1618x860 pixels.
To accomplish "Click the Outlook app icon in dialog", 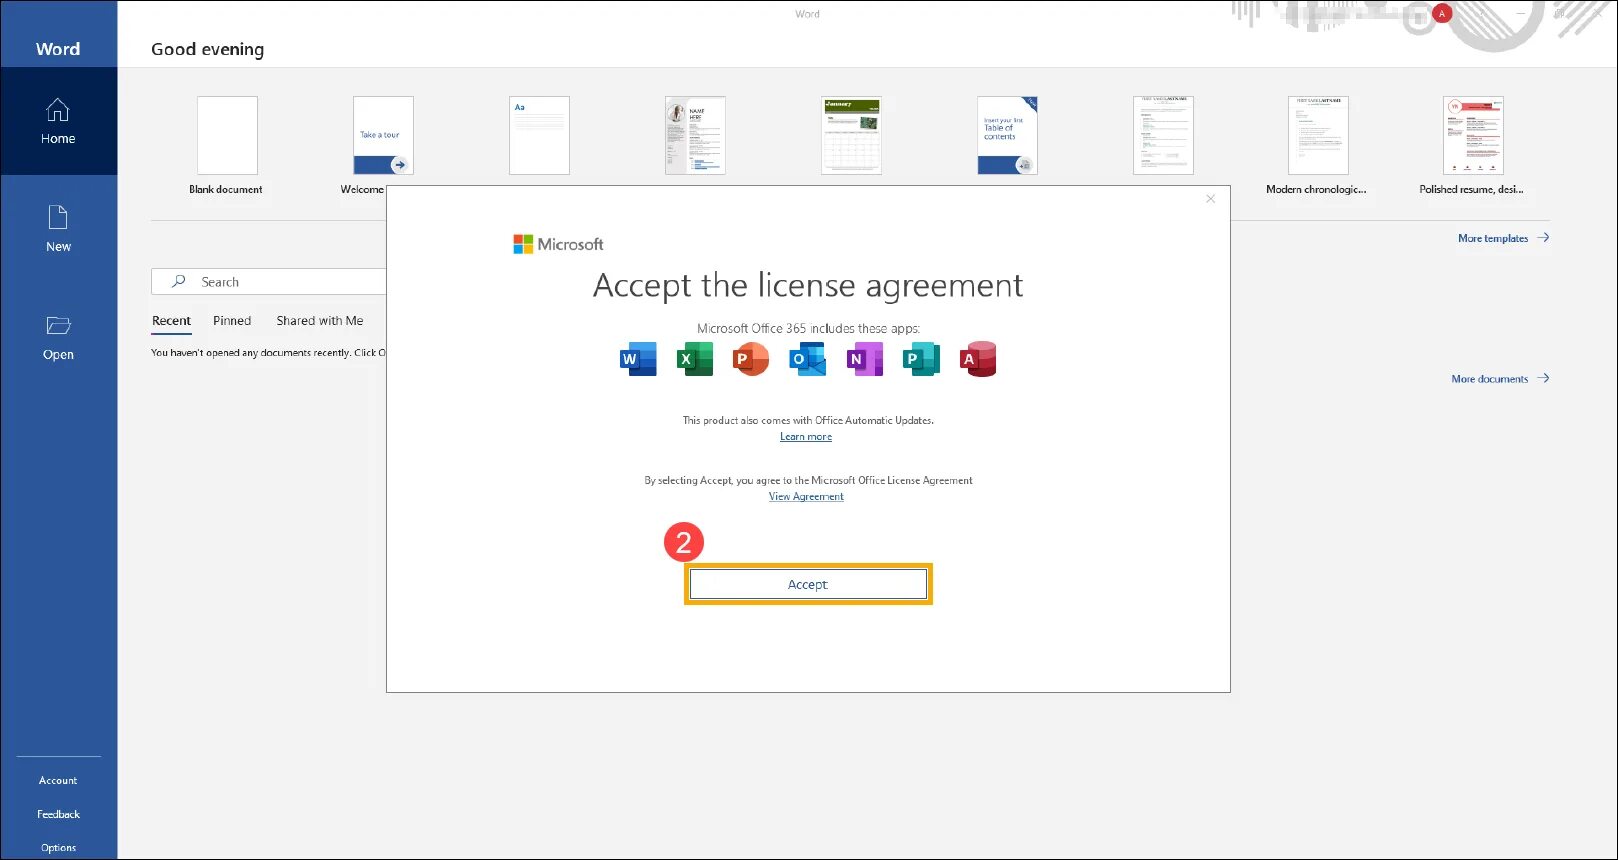I will [808, 359].
